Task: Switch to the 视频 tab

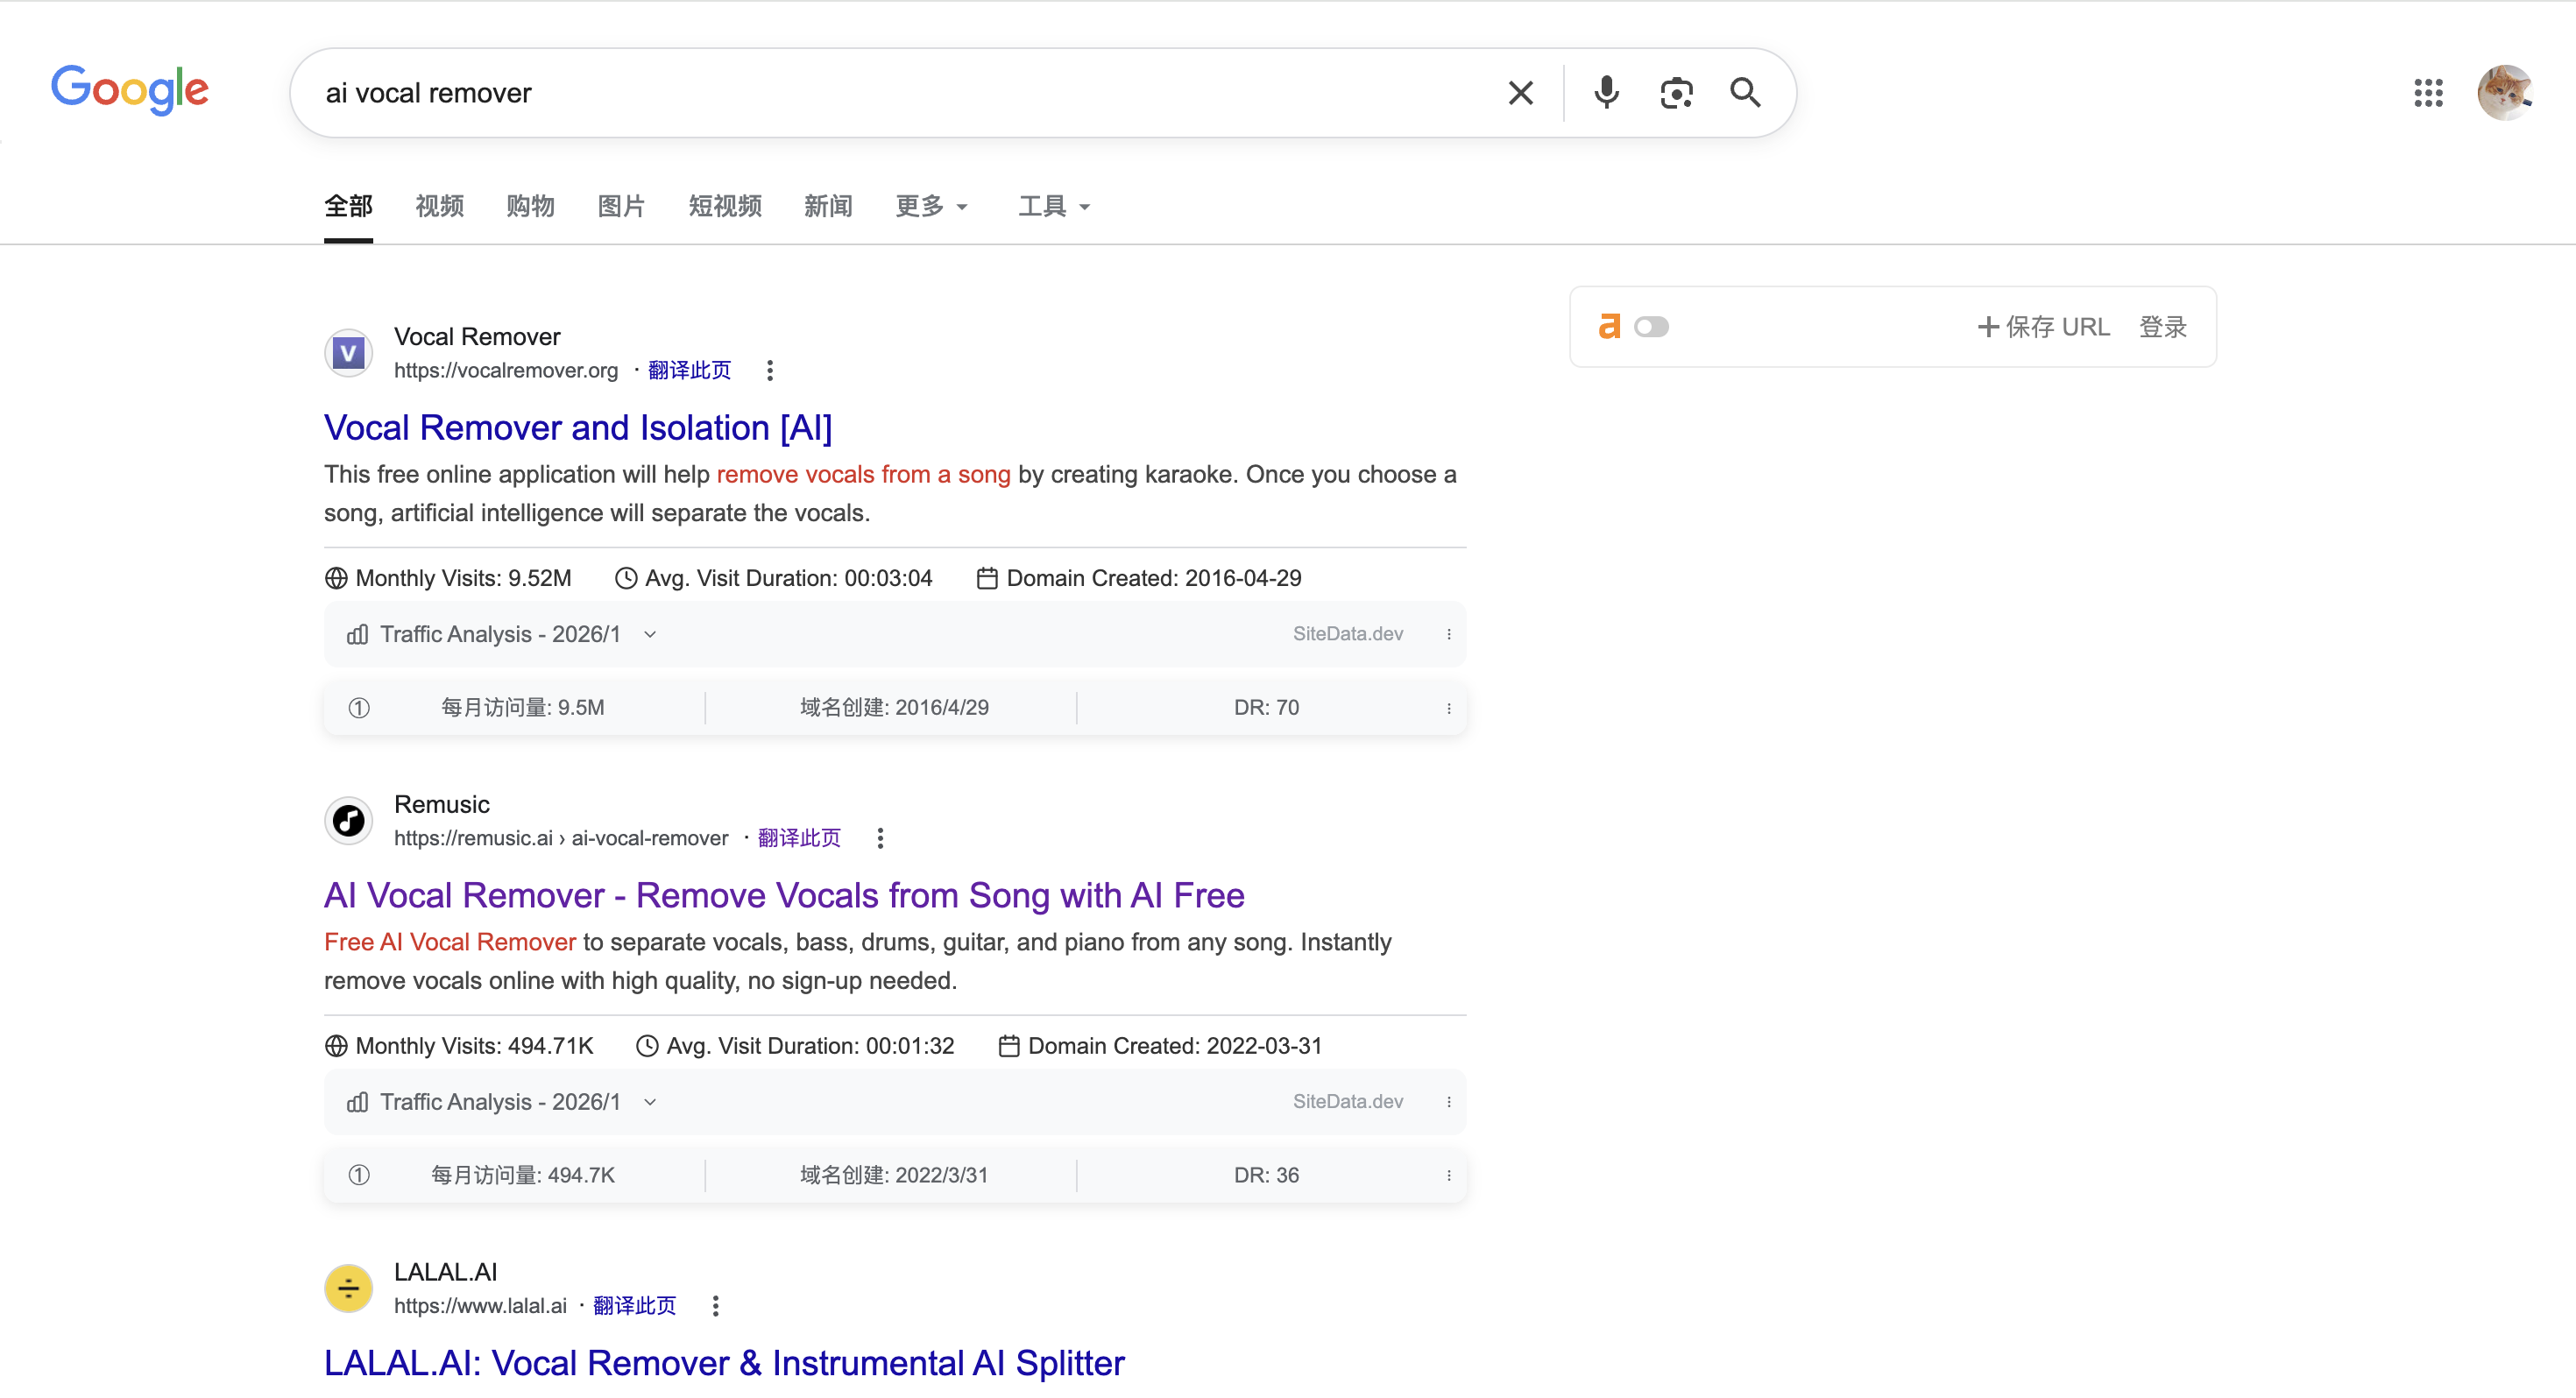Action: coord(439,206)
